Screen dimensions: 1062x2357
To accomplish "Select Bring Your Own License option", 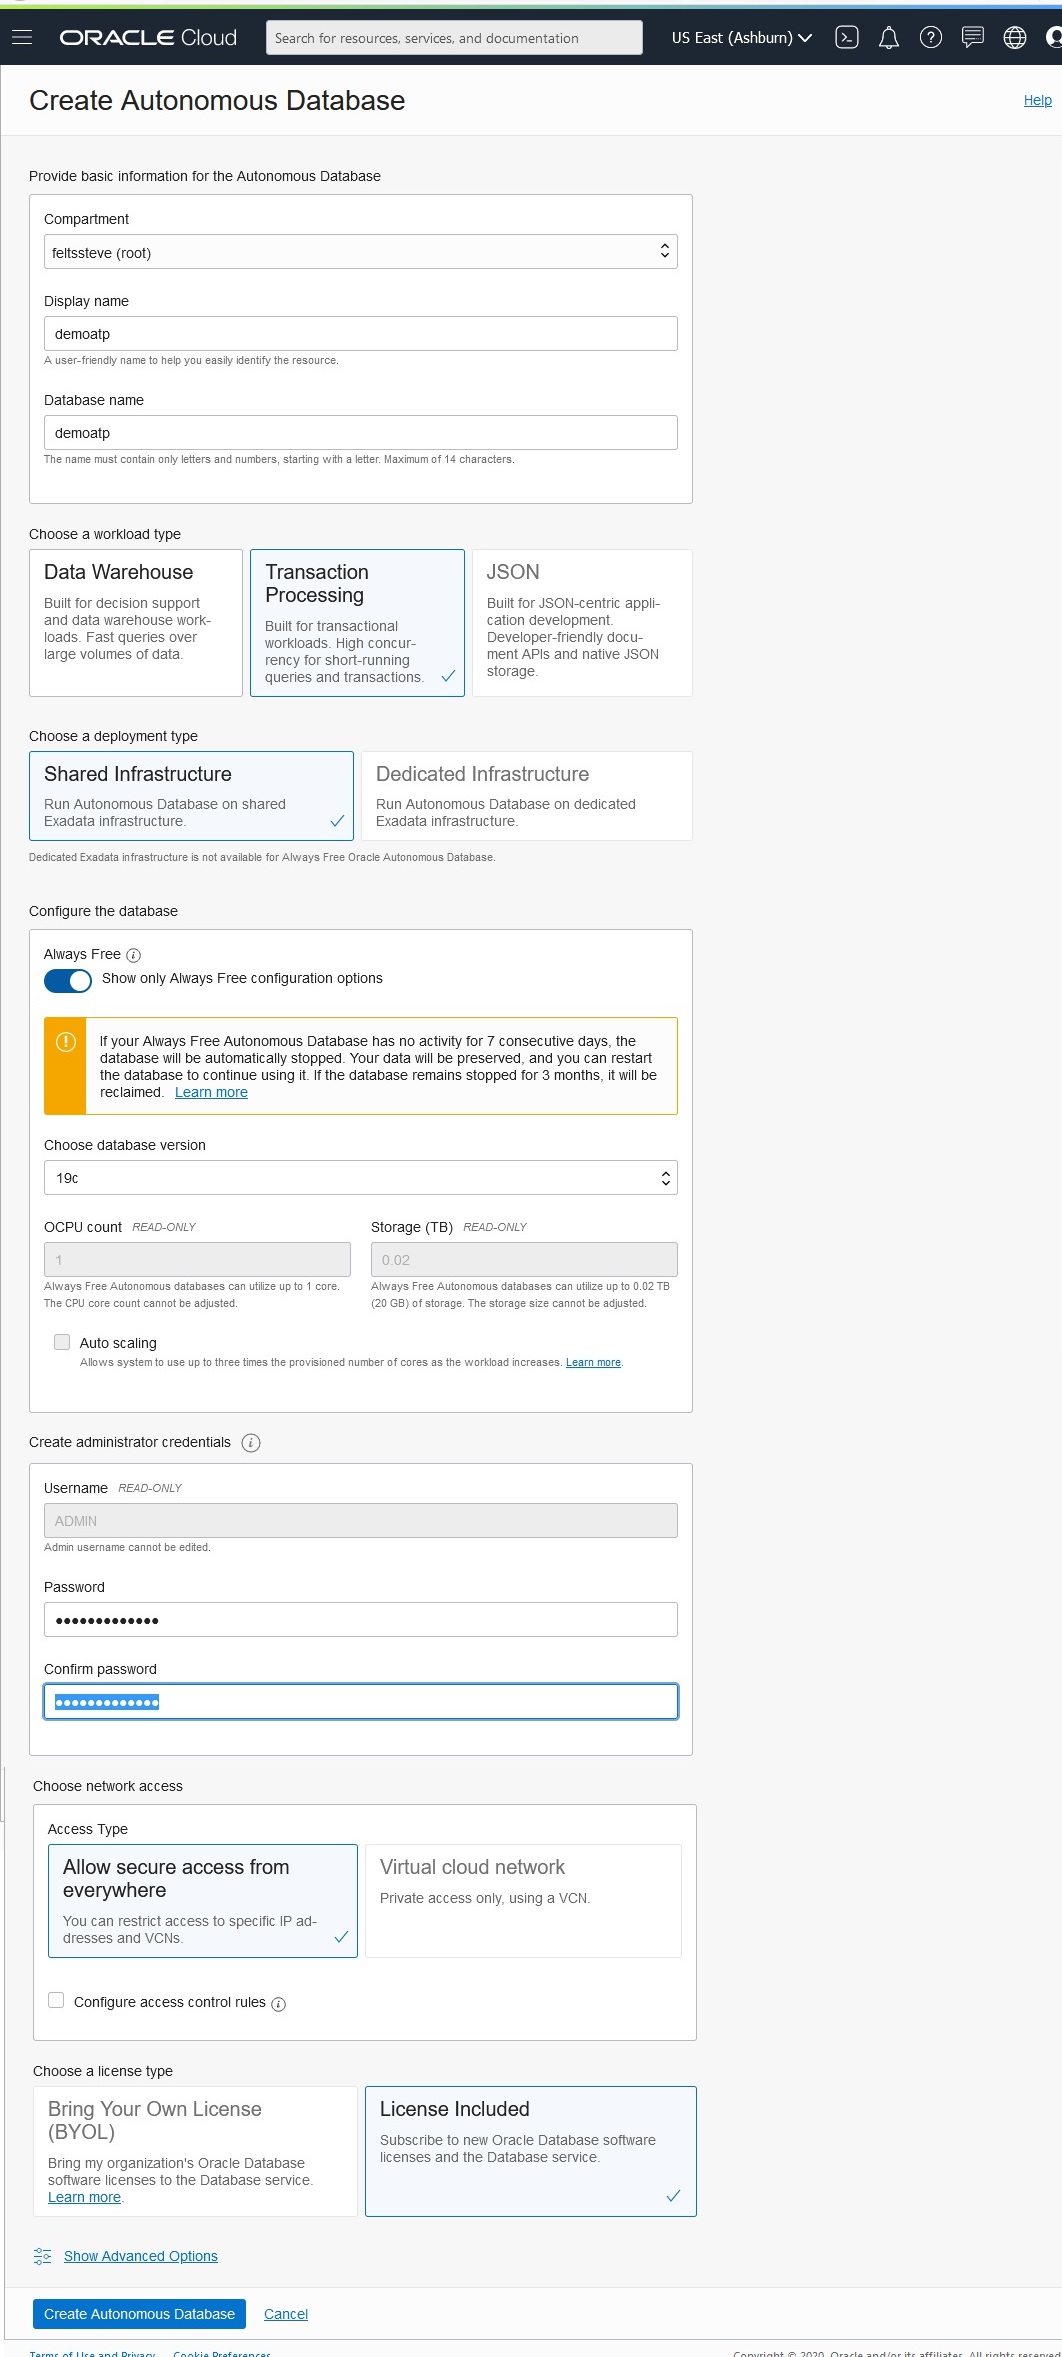I will click(x=195, y=2151).
